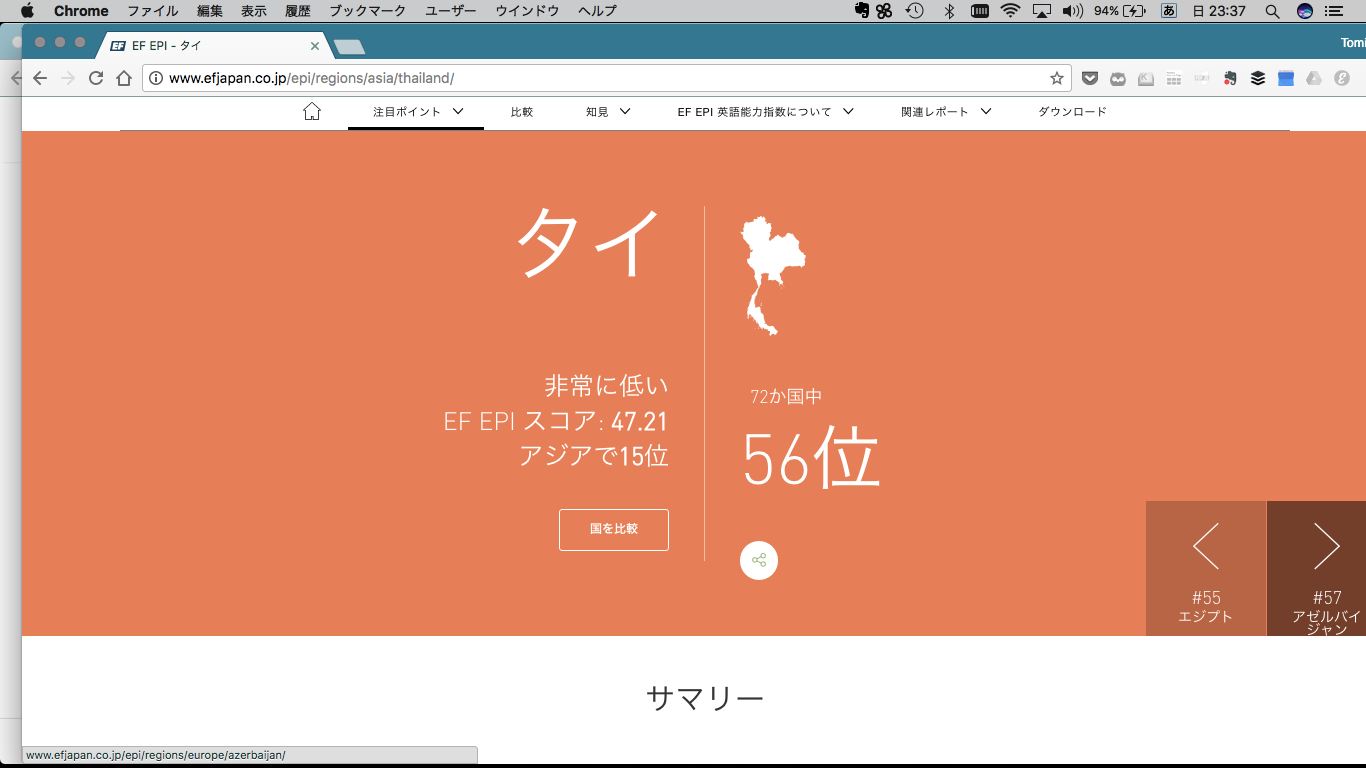The width and height of the screenshot is (1366, 768).
Task: Click the サマリー heading
Action: 705,697
